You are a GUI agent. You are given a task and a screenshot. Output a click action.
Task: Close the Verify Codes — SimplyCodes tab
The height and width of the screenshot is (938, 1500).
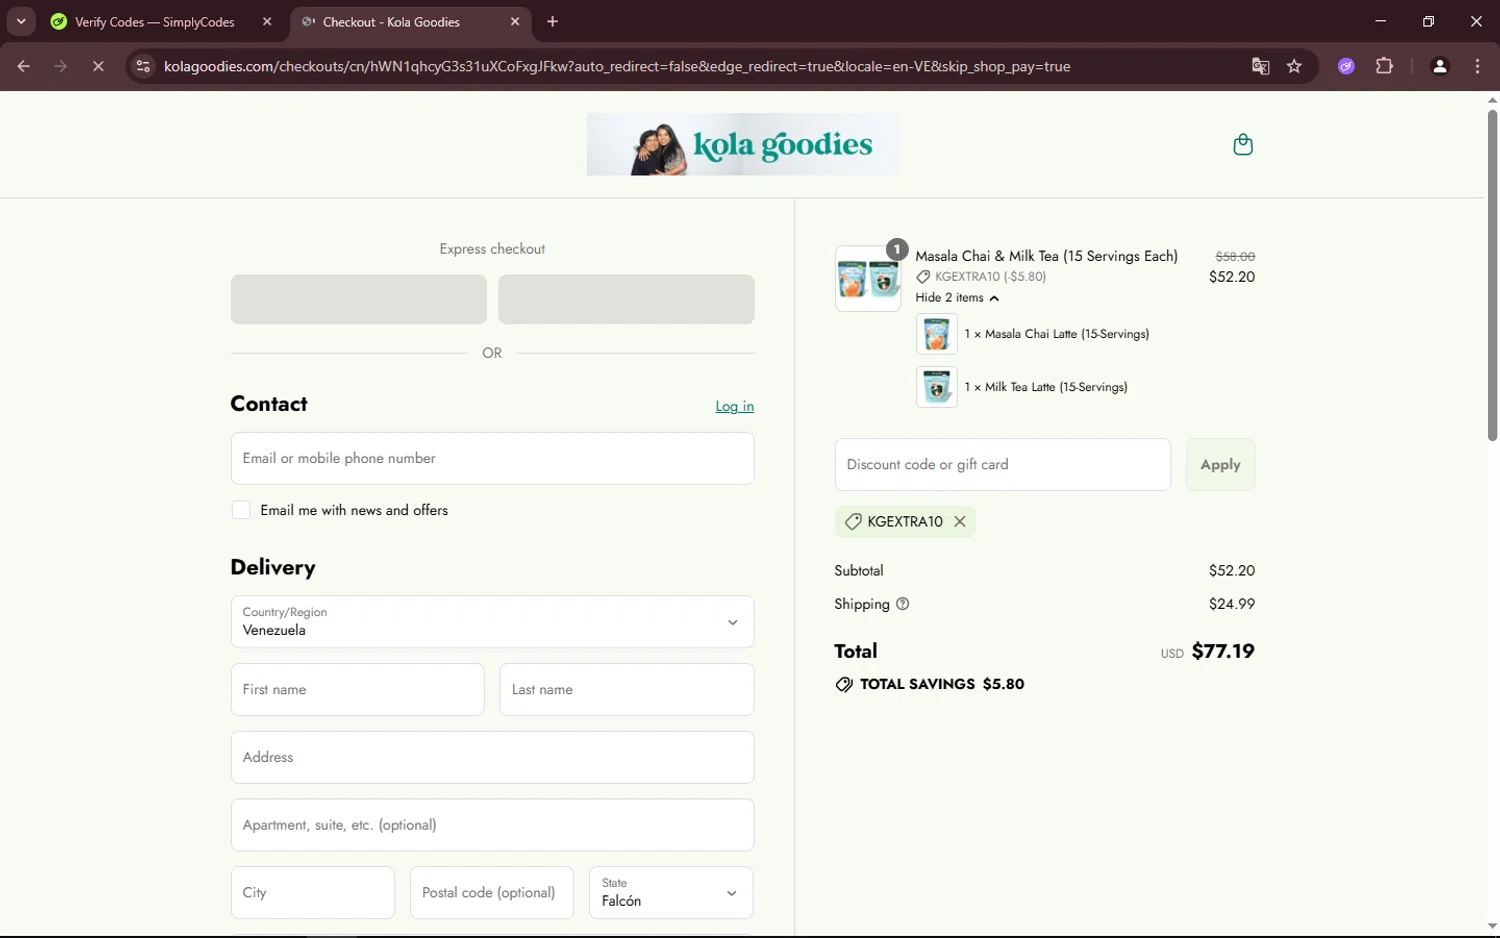[267, 22]
